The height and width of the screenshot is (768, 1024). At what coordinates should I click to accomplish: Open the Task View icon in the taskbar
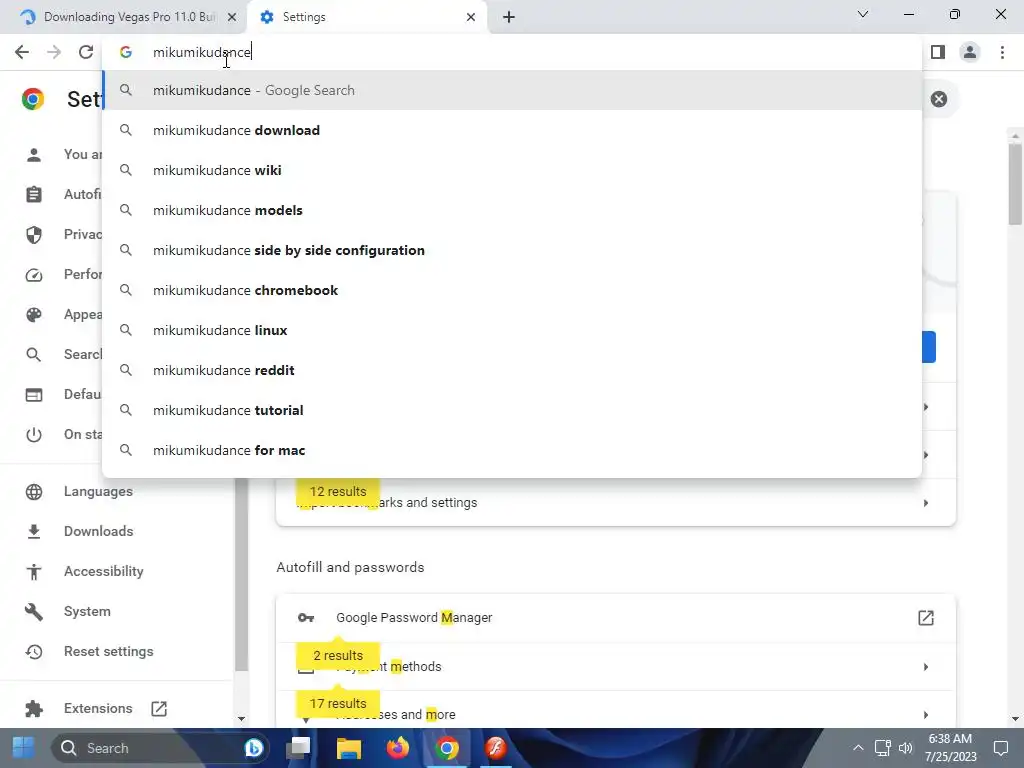298,748
